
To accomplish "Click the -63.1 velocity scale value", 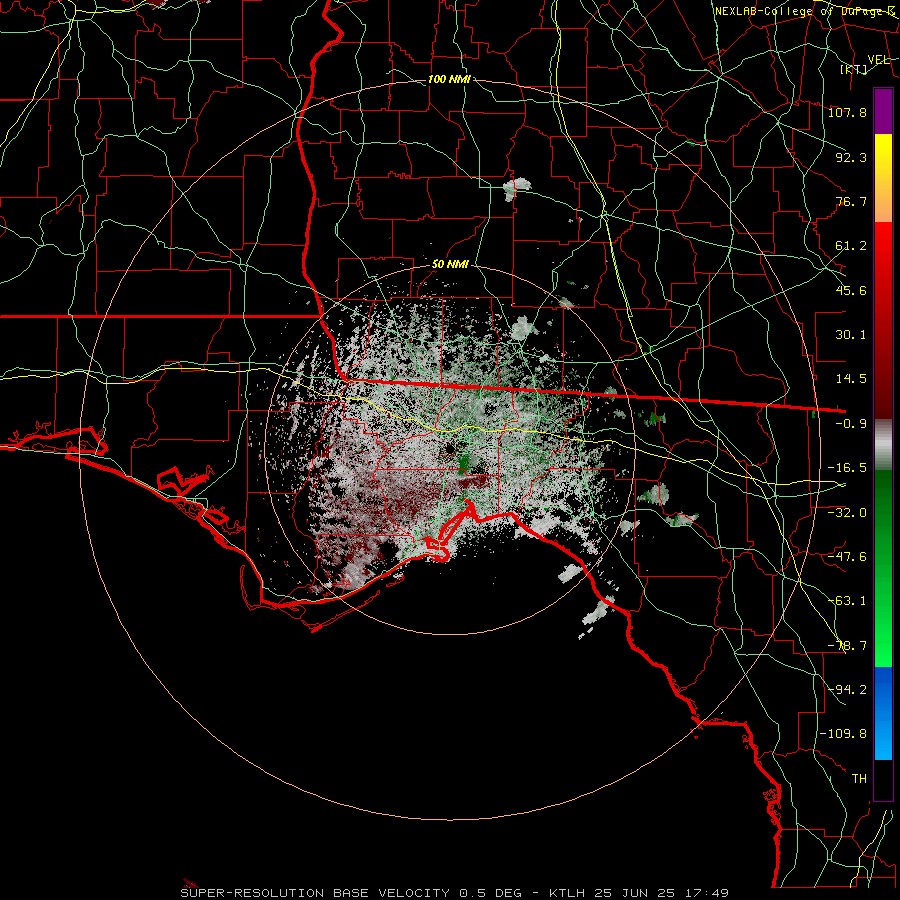I will tap(847, 601).
